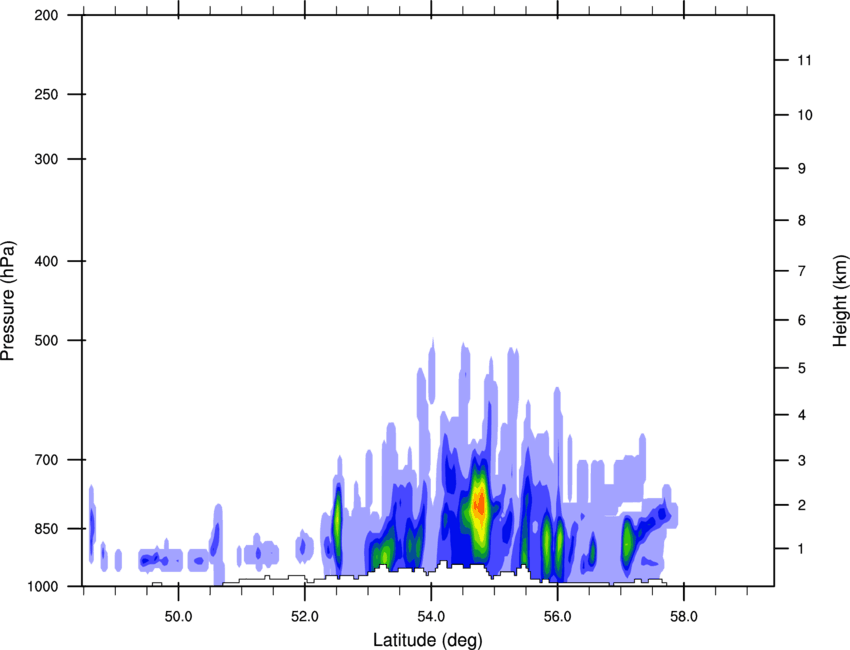
Task: Click the 58.0 latitude tick label
Action: (684, 617)
